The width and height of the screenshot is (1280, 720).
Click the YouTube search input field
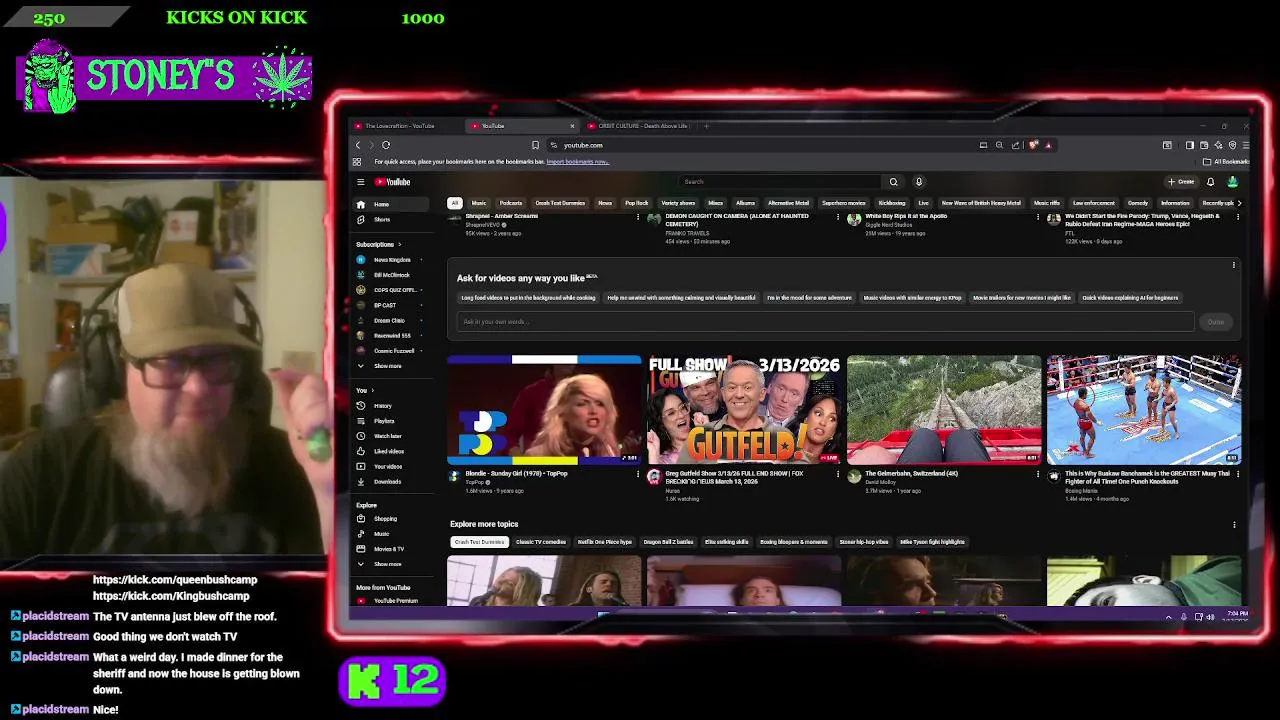780,182
